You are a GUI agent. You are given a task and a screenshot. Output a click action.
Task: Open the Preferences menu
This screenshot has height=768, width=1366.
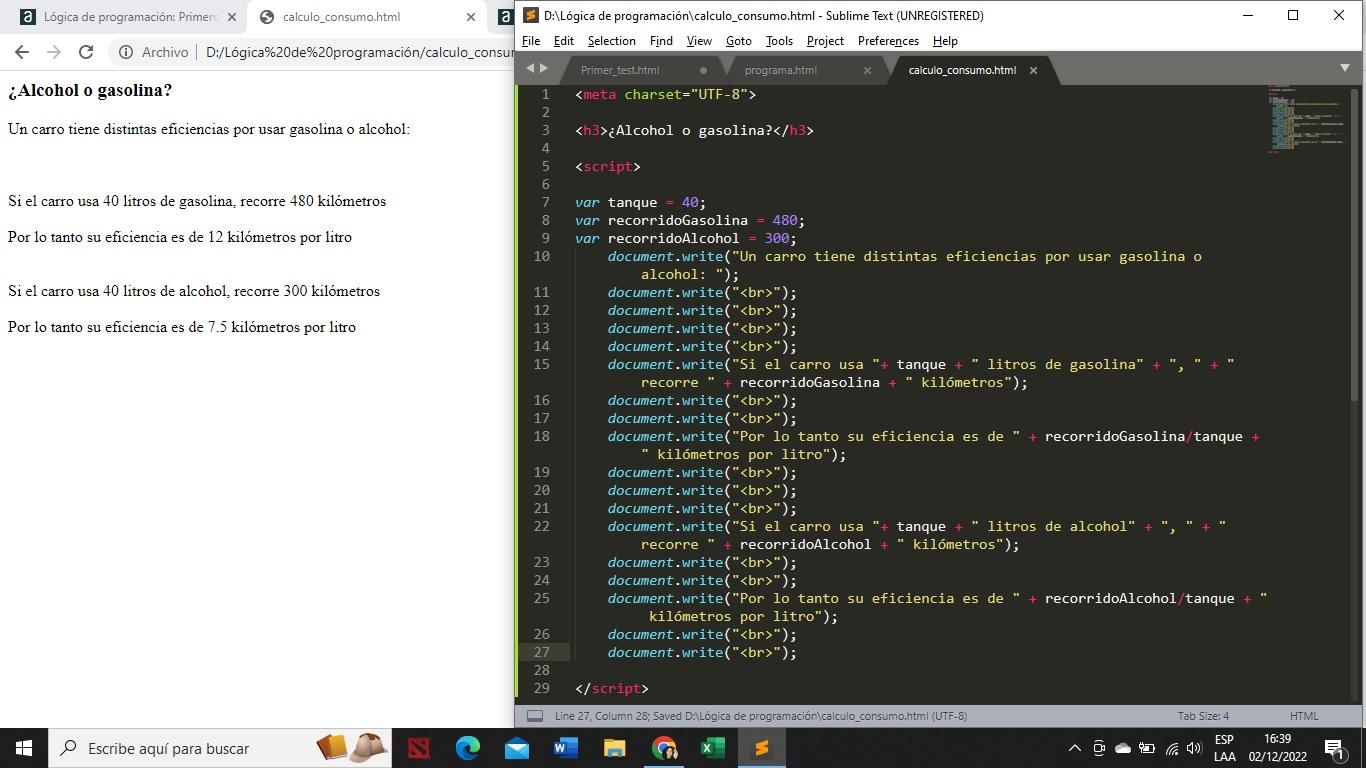pyautogui.click(x=888, y=41)
